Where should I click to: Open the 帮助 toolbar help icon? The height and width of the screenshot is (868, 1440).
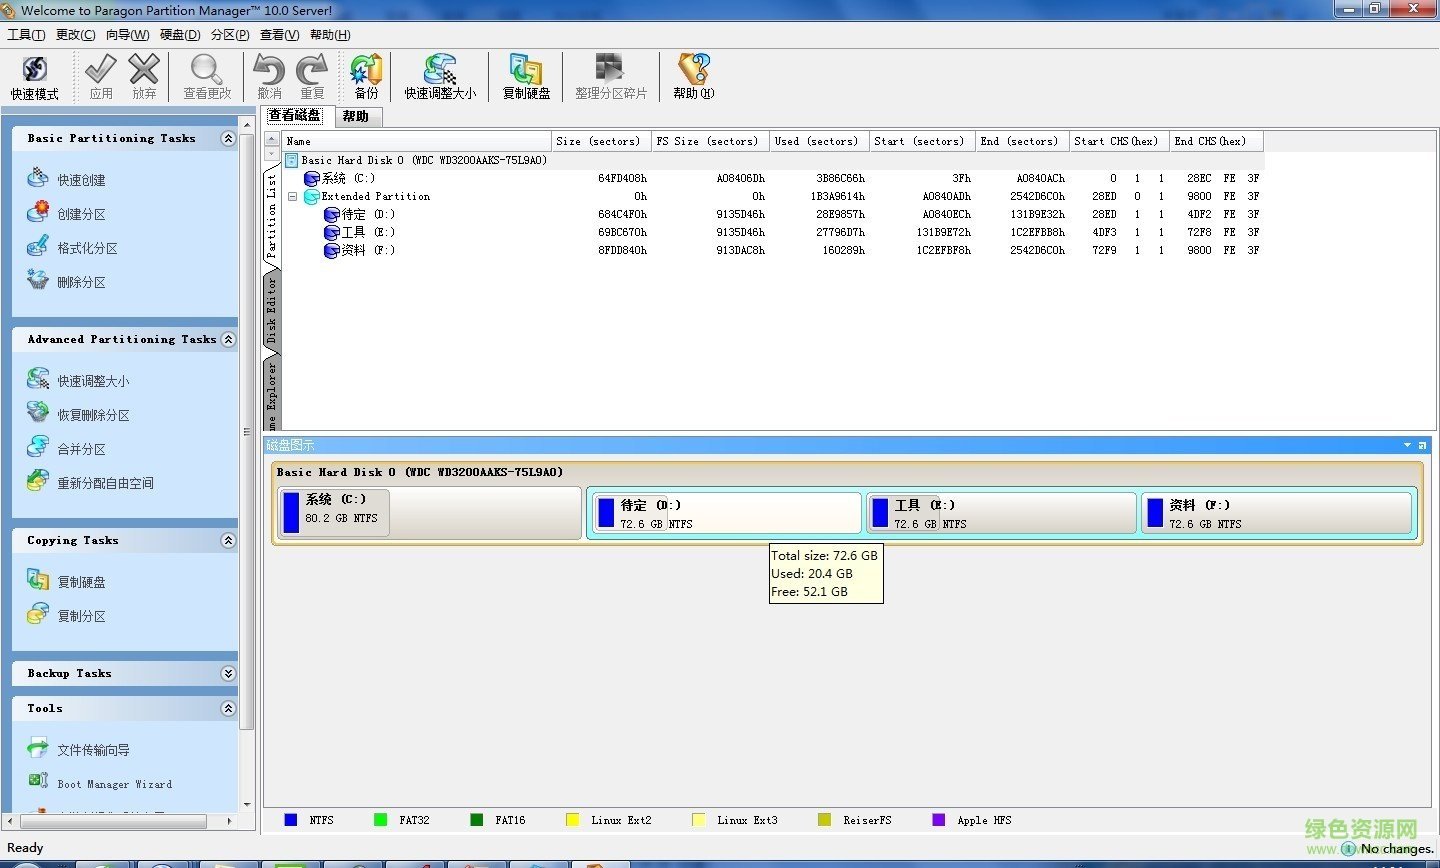pyautogui.click(x=693, y=77)
